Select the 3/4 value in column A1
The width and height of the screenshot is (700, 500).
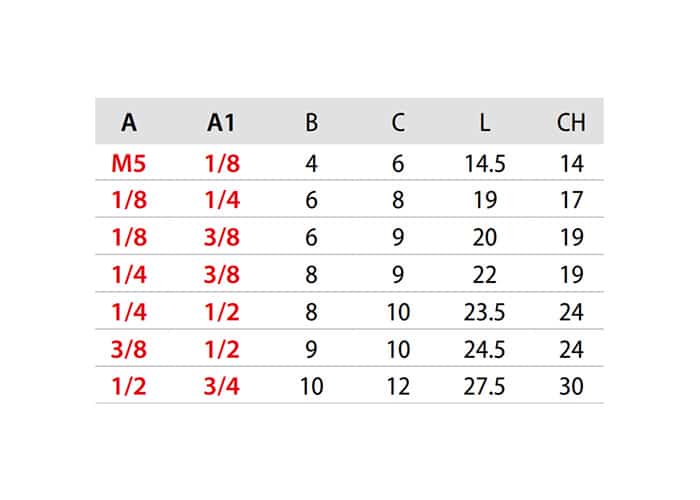tap(221, 386)
